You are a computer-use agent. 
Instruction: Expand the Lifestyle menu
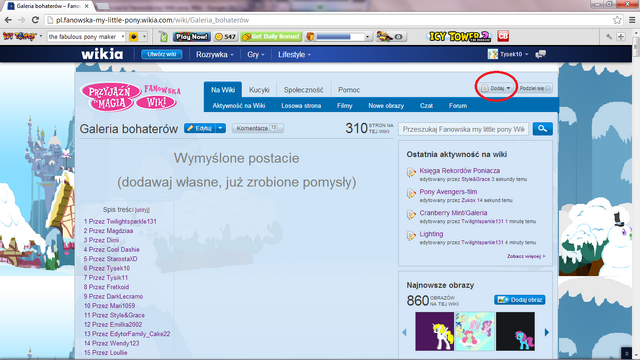point(294,54)
